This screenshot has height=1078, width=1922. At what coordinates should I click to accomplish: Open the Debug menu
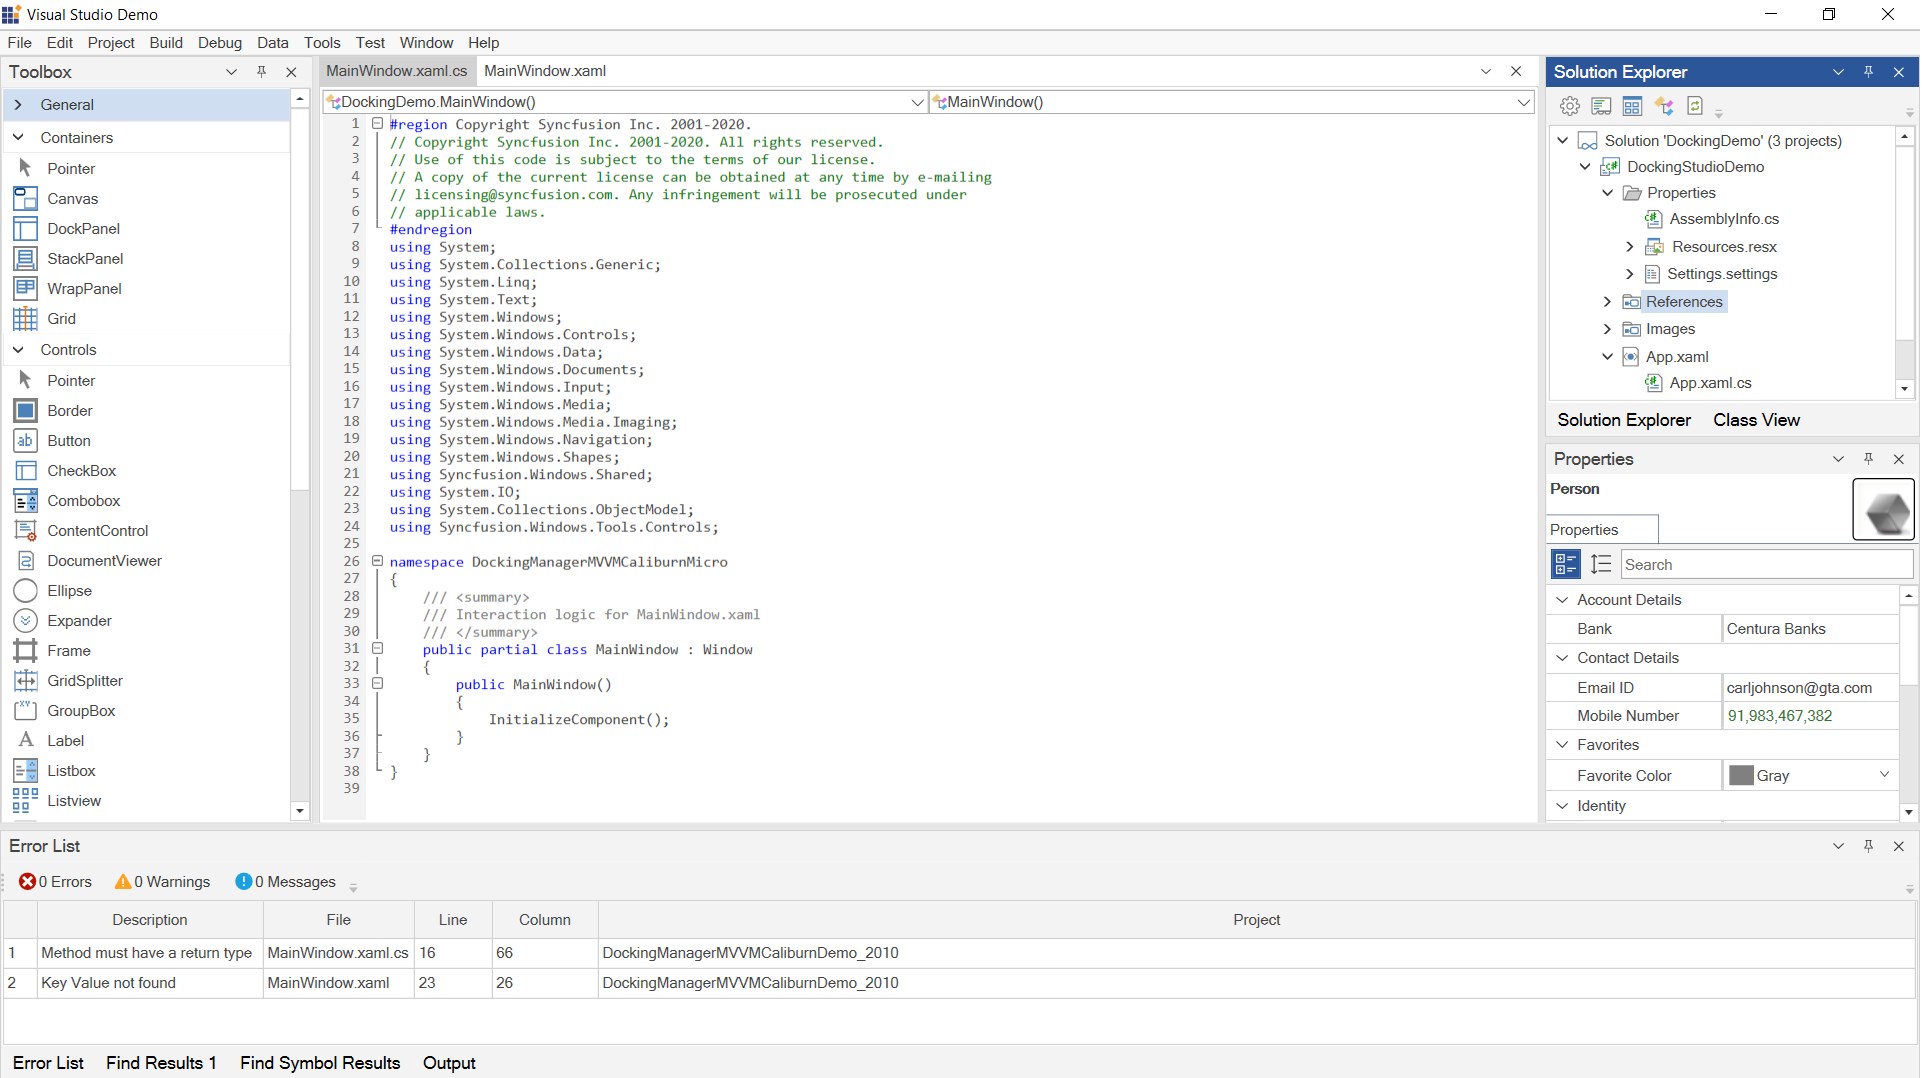(220, 43)
